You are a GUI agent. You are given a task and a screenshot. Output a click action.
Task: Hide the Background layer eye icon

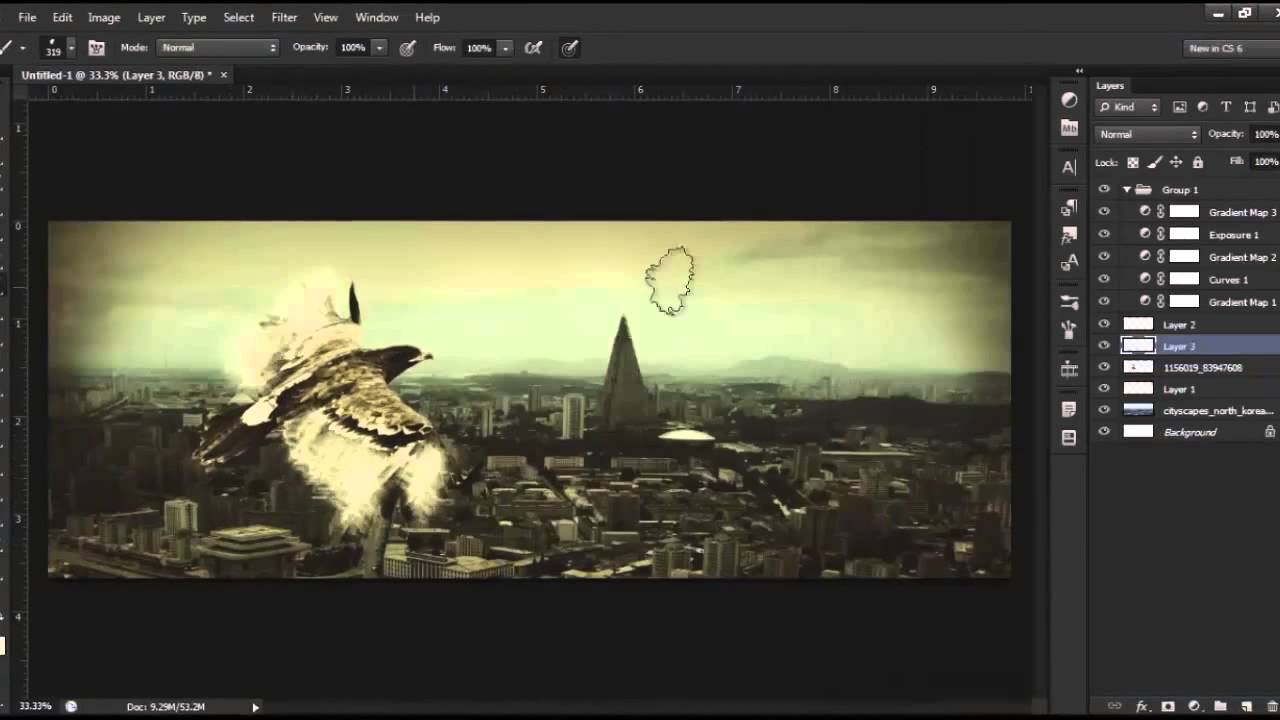click(1104, 432)
